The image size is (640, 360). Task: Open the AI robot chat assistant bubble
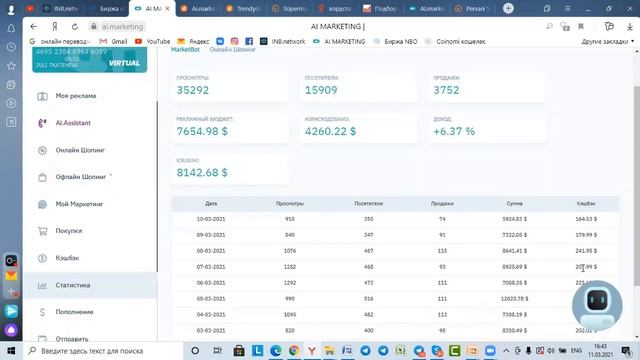[x=597, y=305]
